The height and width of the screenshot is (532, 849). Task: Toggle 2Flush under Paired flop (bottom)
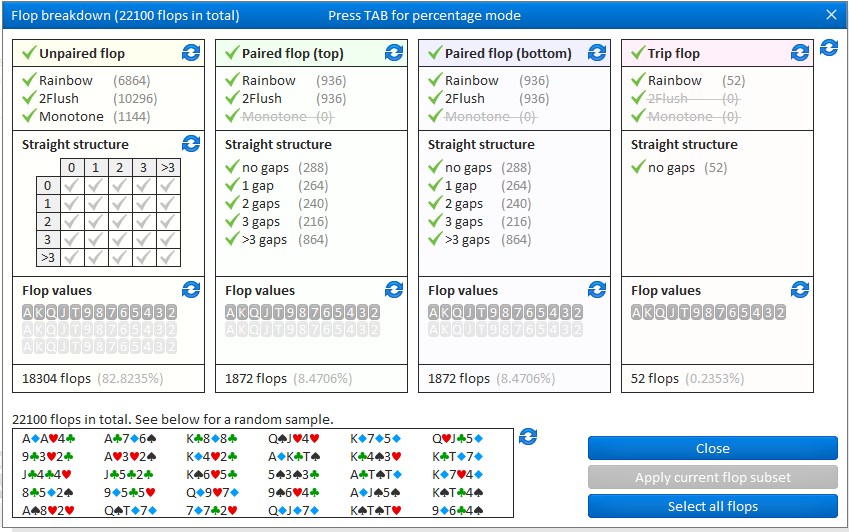point(435,99)
